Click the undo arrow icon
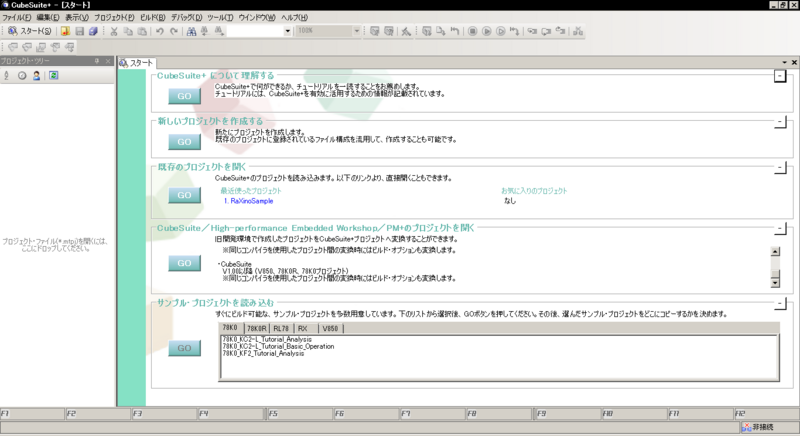This screenshot has width=800, height=436. 160,31
